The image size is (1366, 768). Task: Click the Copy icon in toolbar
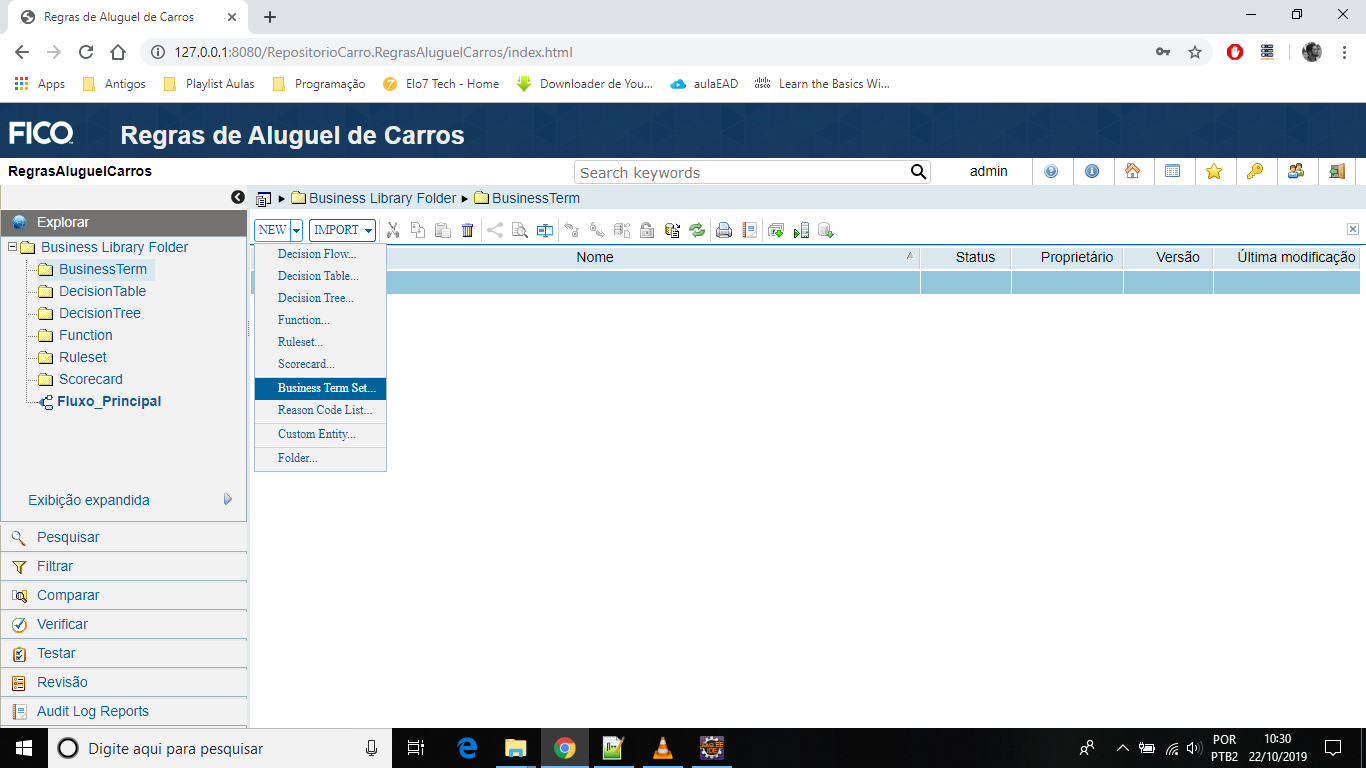click(418, 230)
